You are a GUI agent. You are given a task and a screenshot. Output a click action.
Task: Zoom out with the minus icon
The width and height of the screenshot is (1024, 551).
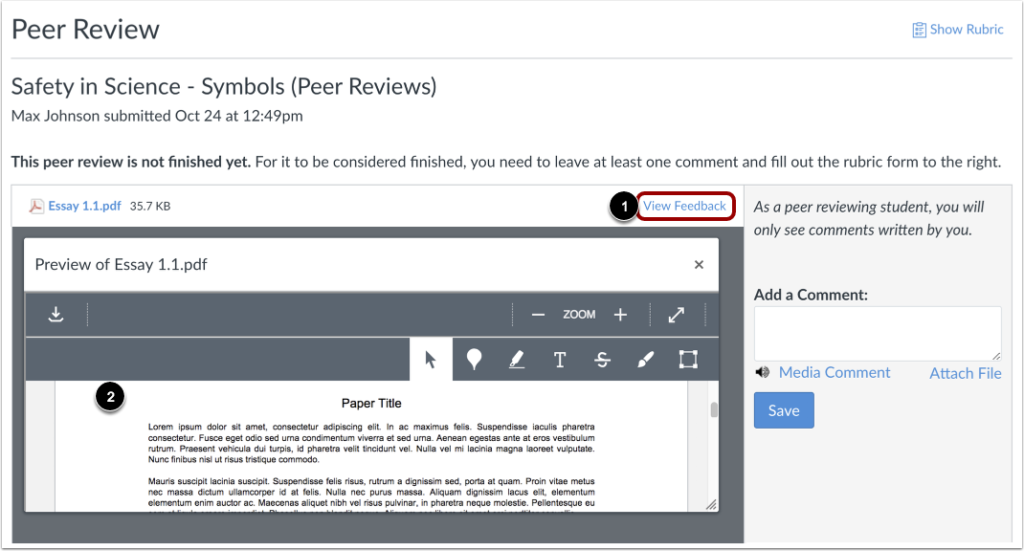click(538, 315)
